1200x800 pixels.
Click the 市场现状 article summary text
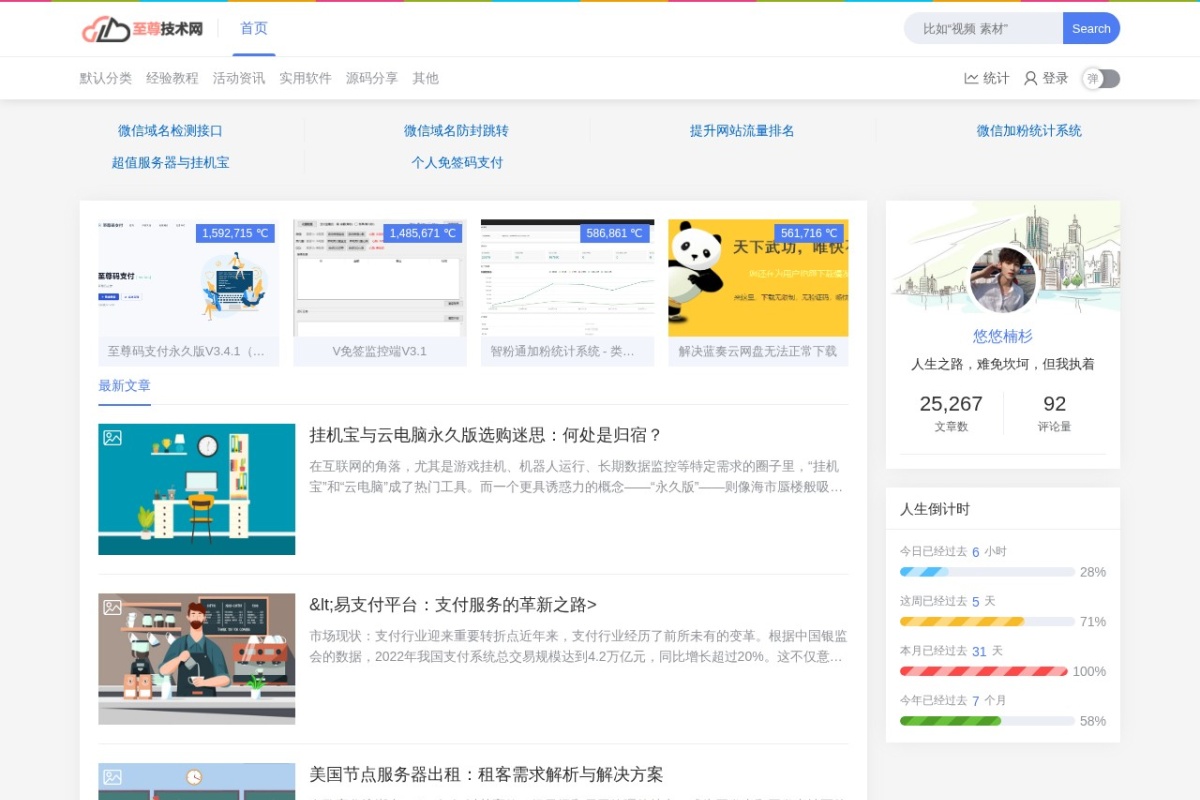(578, 647)
